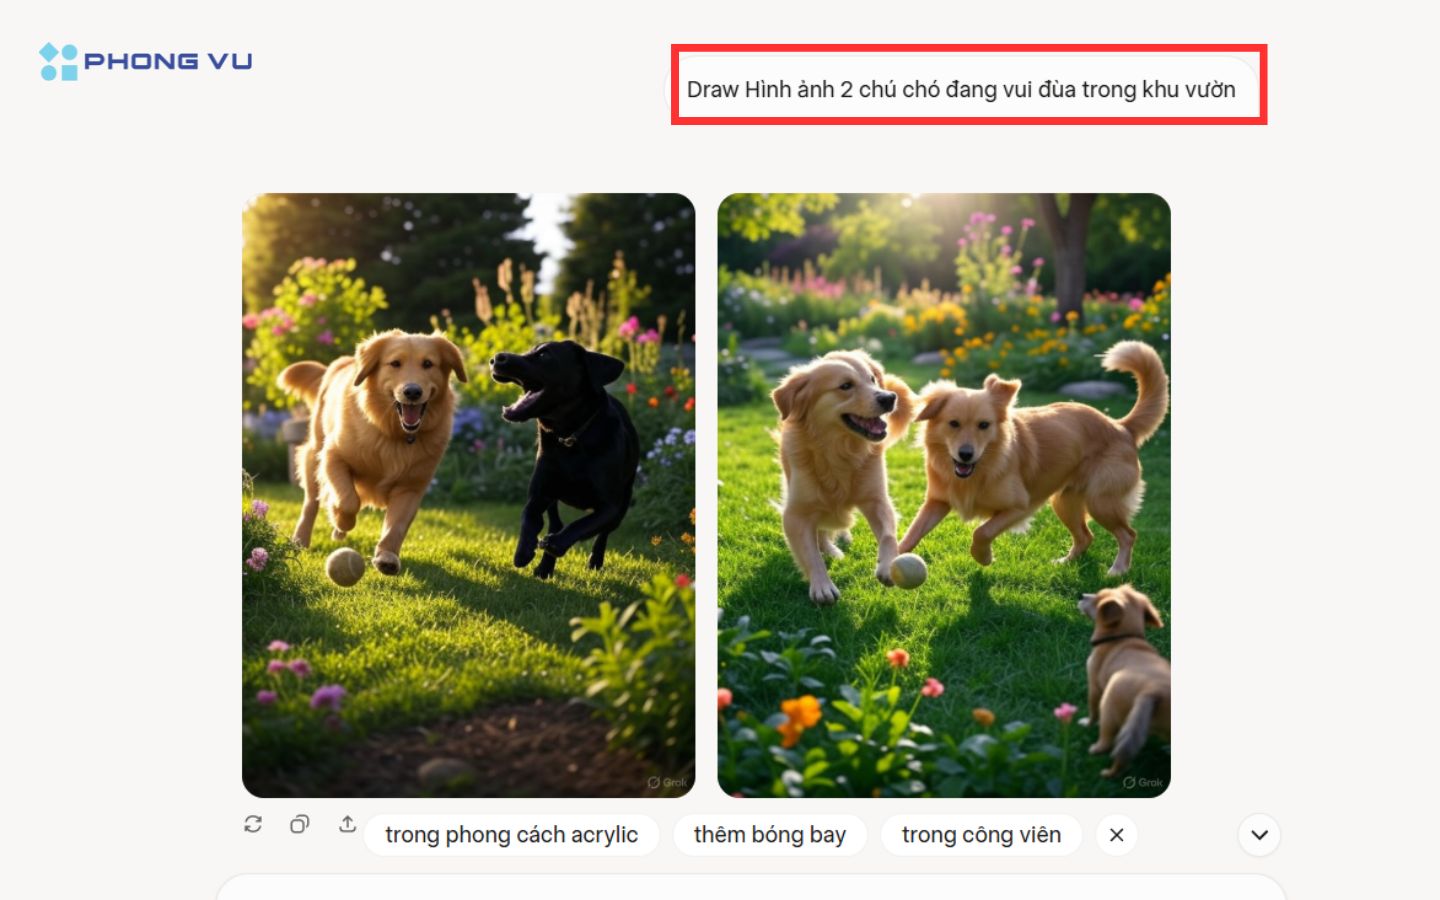1440x900 pixels.
Task: Click the tennis ball in the left image
Action: coord(345,567)
